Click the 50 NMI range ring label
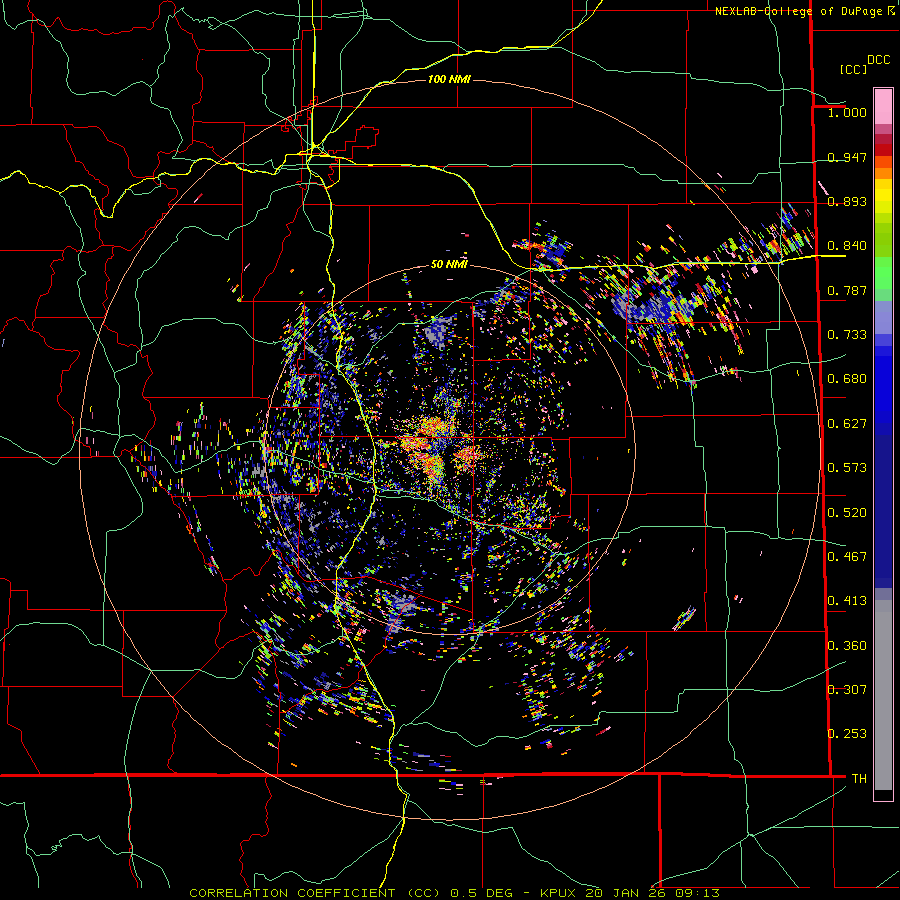The height and width of the screenshot is (900, 900). click(x=449, y=265)
